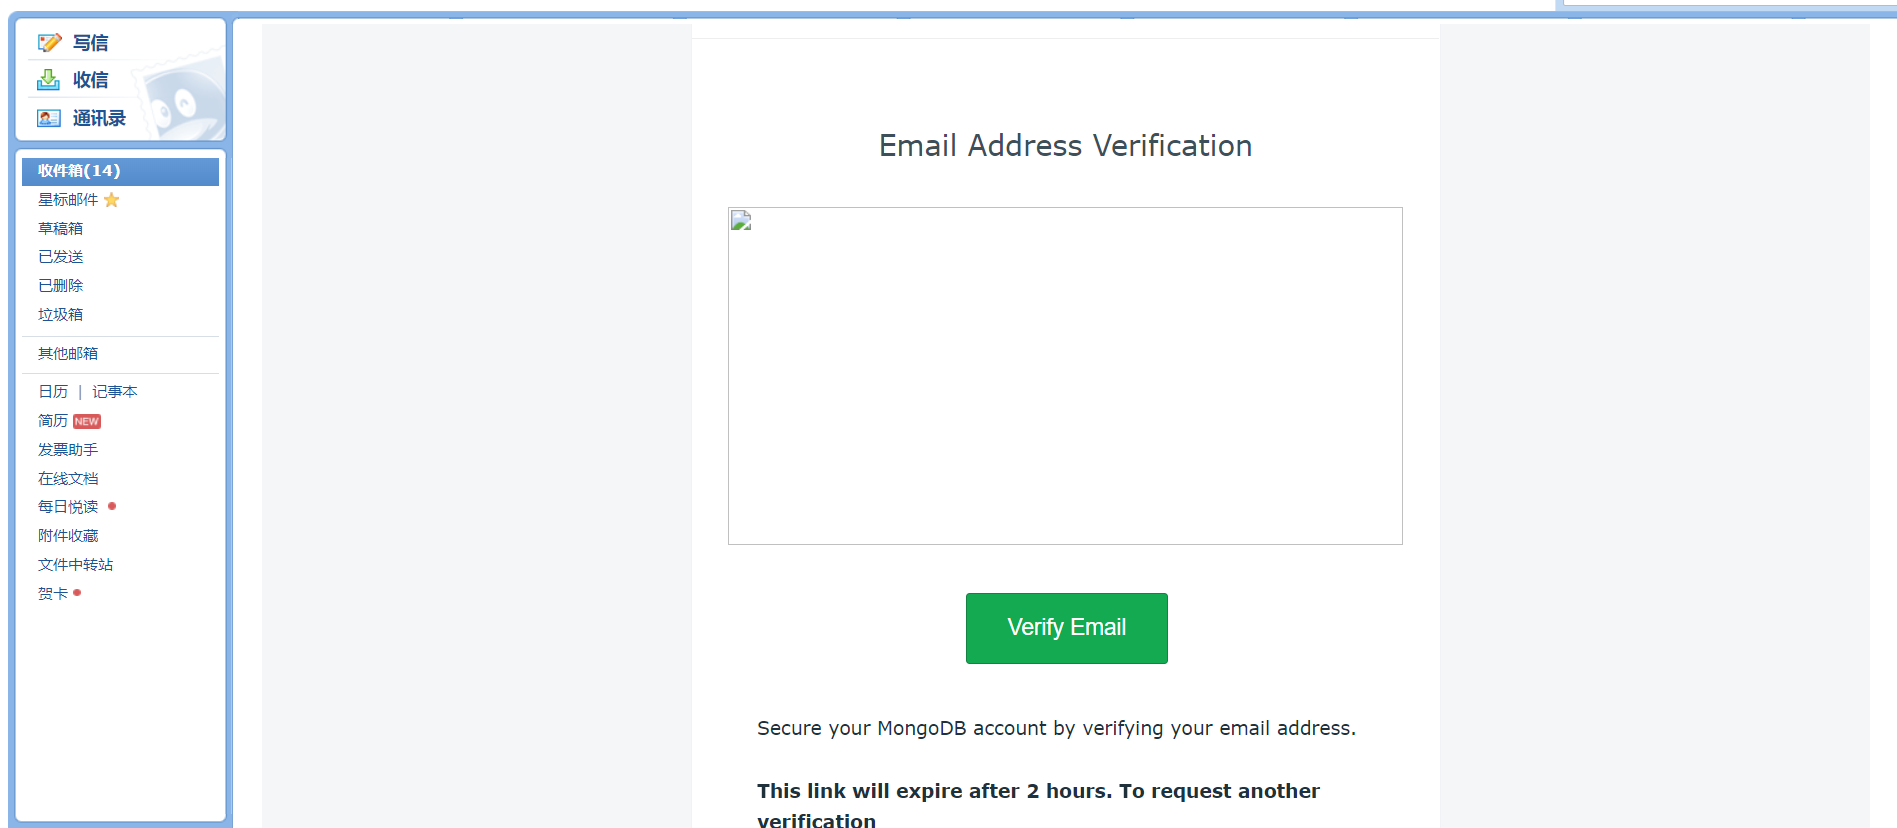Viewport: 1897px width, 828px height.
Task: Open the calendar link 日历
Action: click(53, 392)
